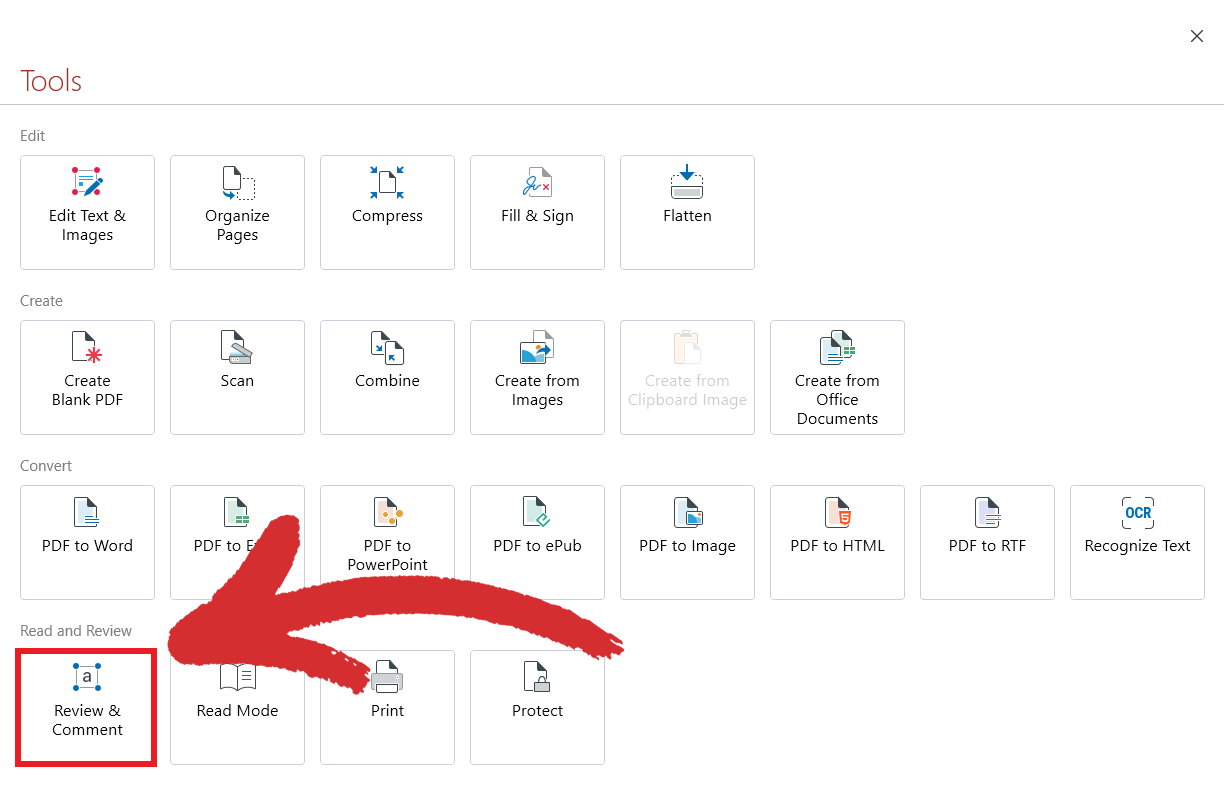1224x800 pixels.
Task: Click Create from Clipboard Image tile
Action: click(x=687, y=377)
